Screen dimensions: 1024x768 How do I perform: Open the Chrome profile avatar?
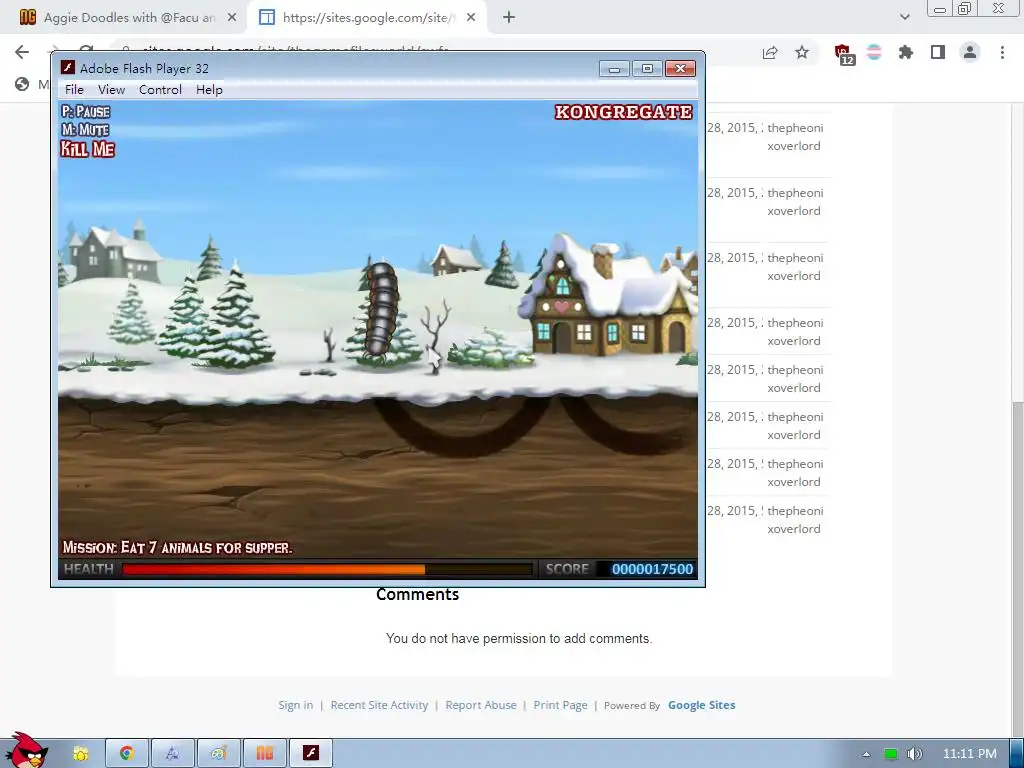click(970, 52)
